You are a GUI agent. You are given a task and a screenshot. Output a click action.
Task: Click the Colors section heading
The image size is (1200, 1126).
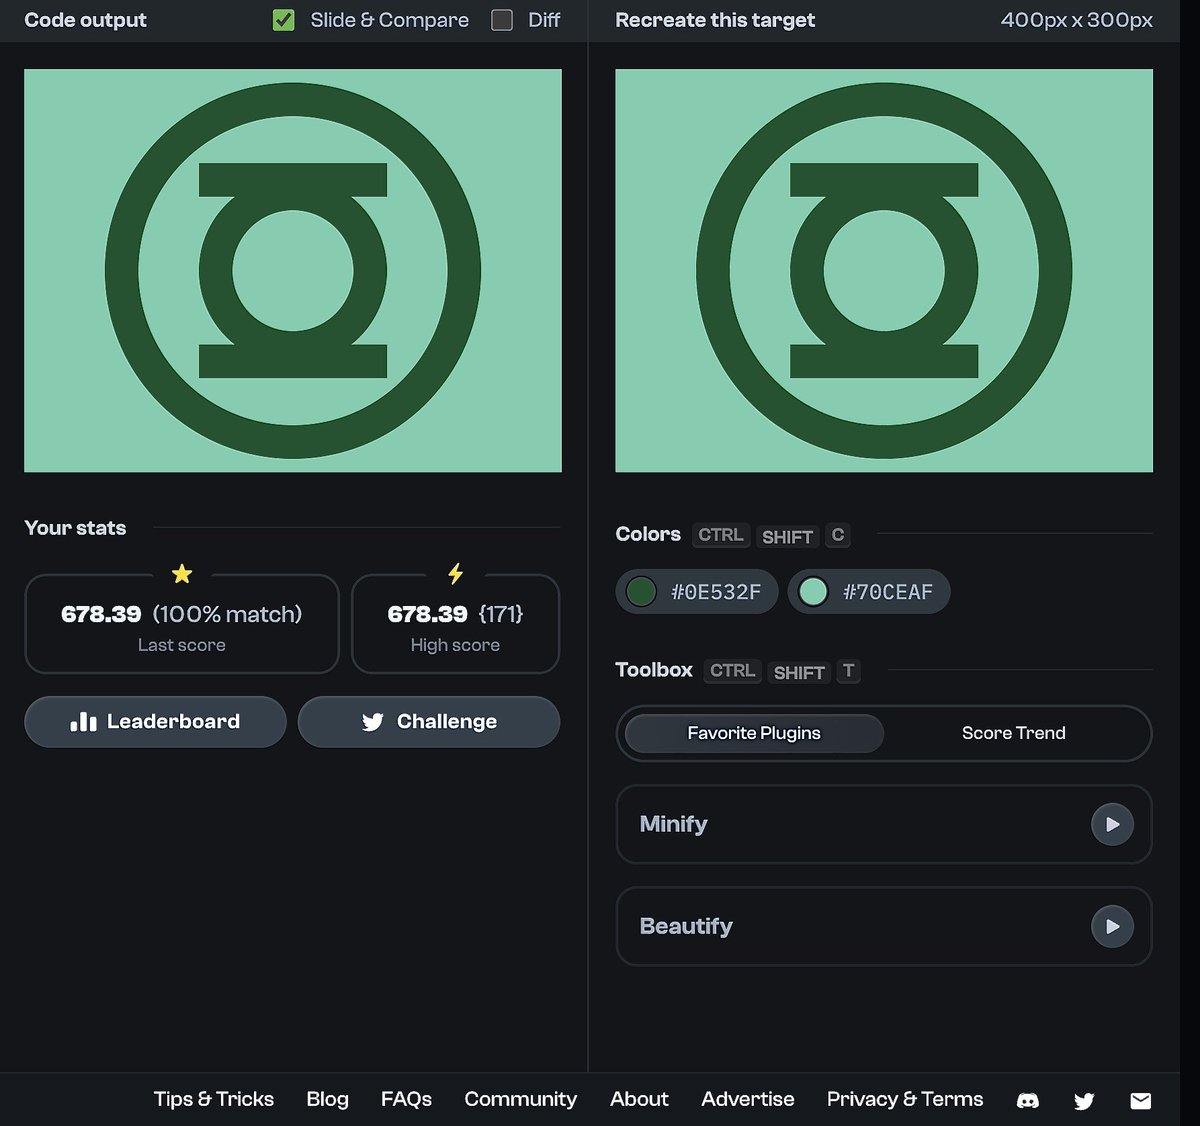coord(648,534)
